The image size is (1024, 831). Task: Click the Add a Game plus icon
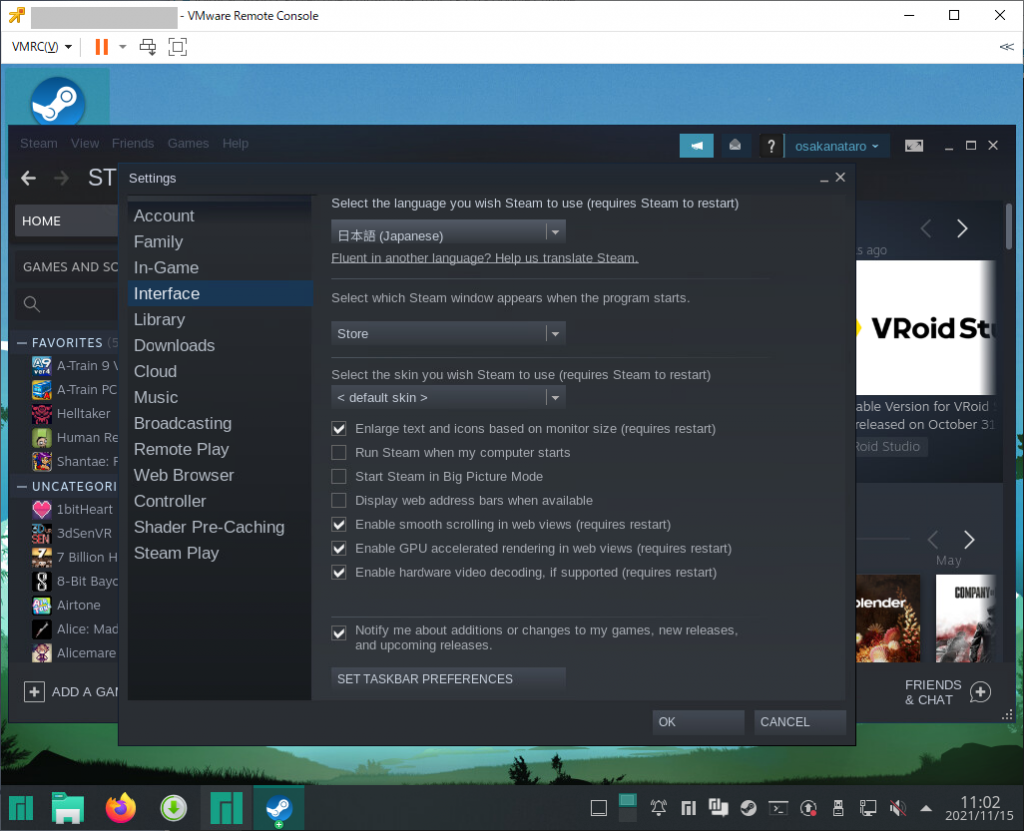(x=34, y=691)
